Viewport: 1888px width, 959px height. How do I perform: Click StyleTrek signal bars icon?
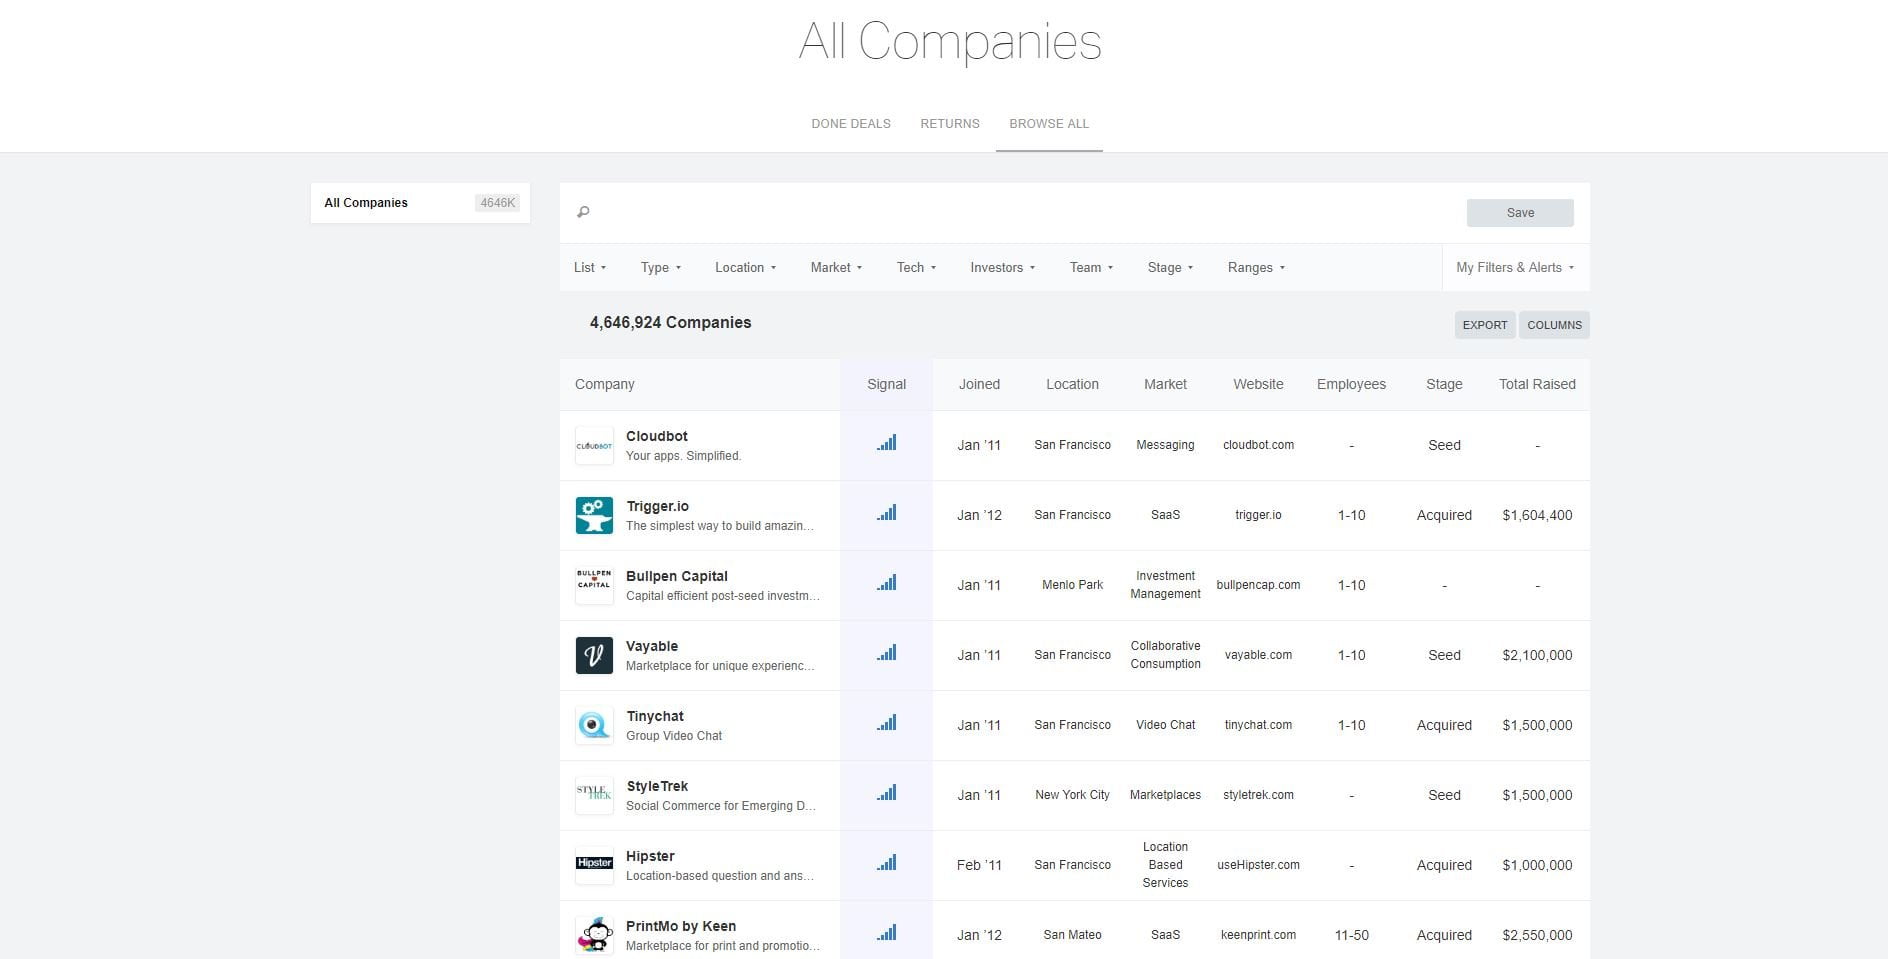(887, 793)
